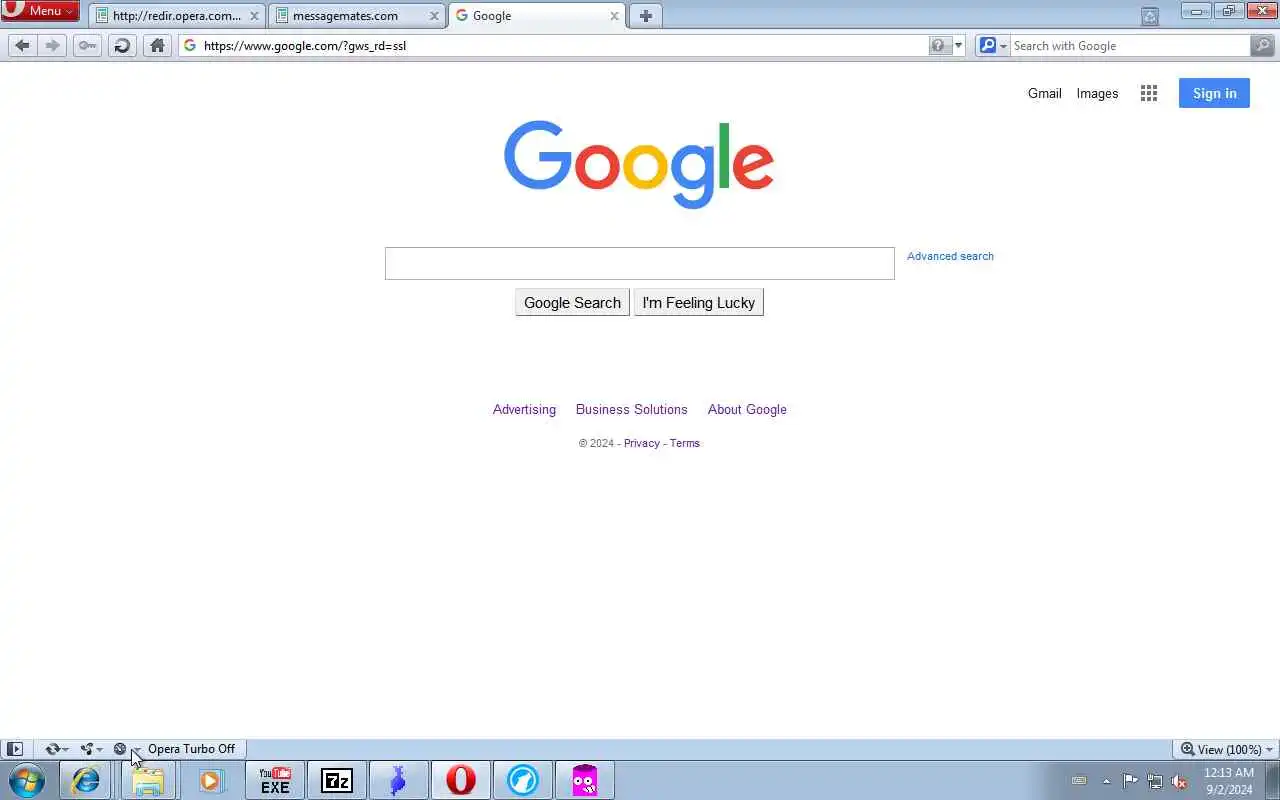The image size is (1280, 800).
Task: Open the password wand key icon
Action: [x=88, y=45]
